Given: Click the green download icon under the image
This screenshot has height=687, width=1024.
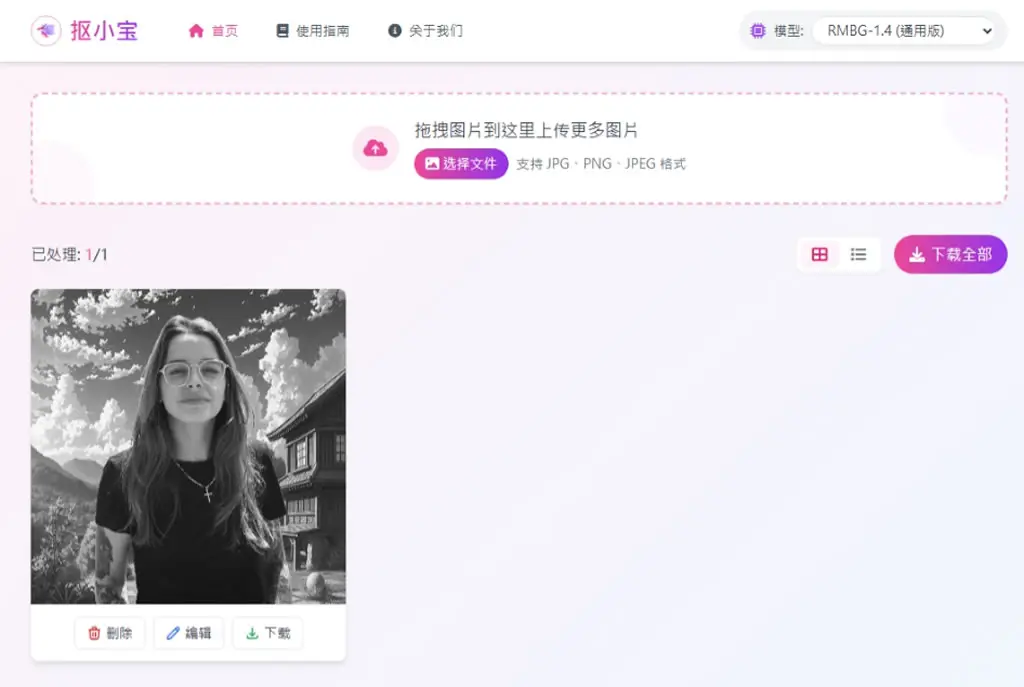Looking at the screenshot, I should (252, 633).
